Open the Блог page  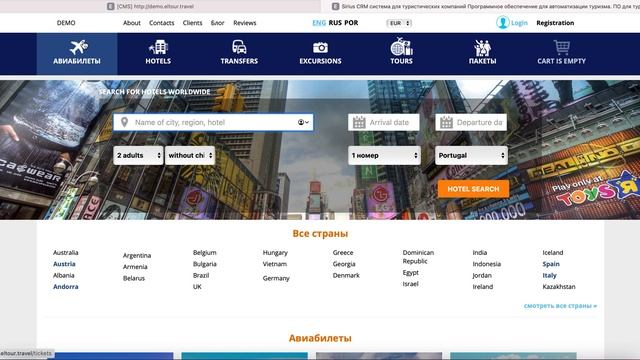pyautogui.click(x=218, y=23)
